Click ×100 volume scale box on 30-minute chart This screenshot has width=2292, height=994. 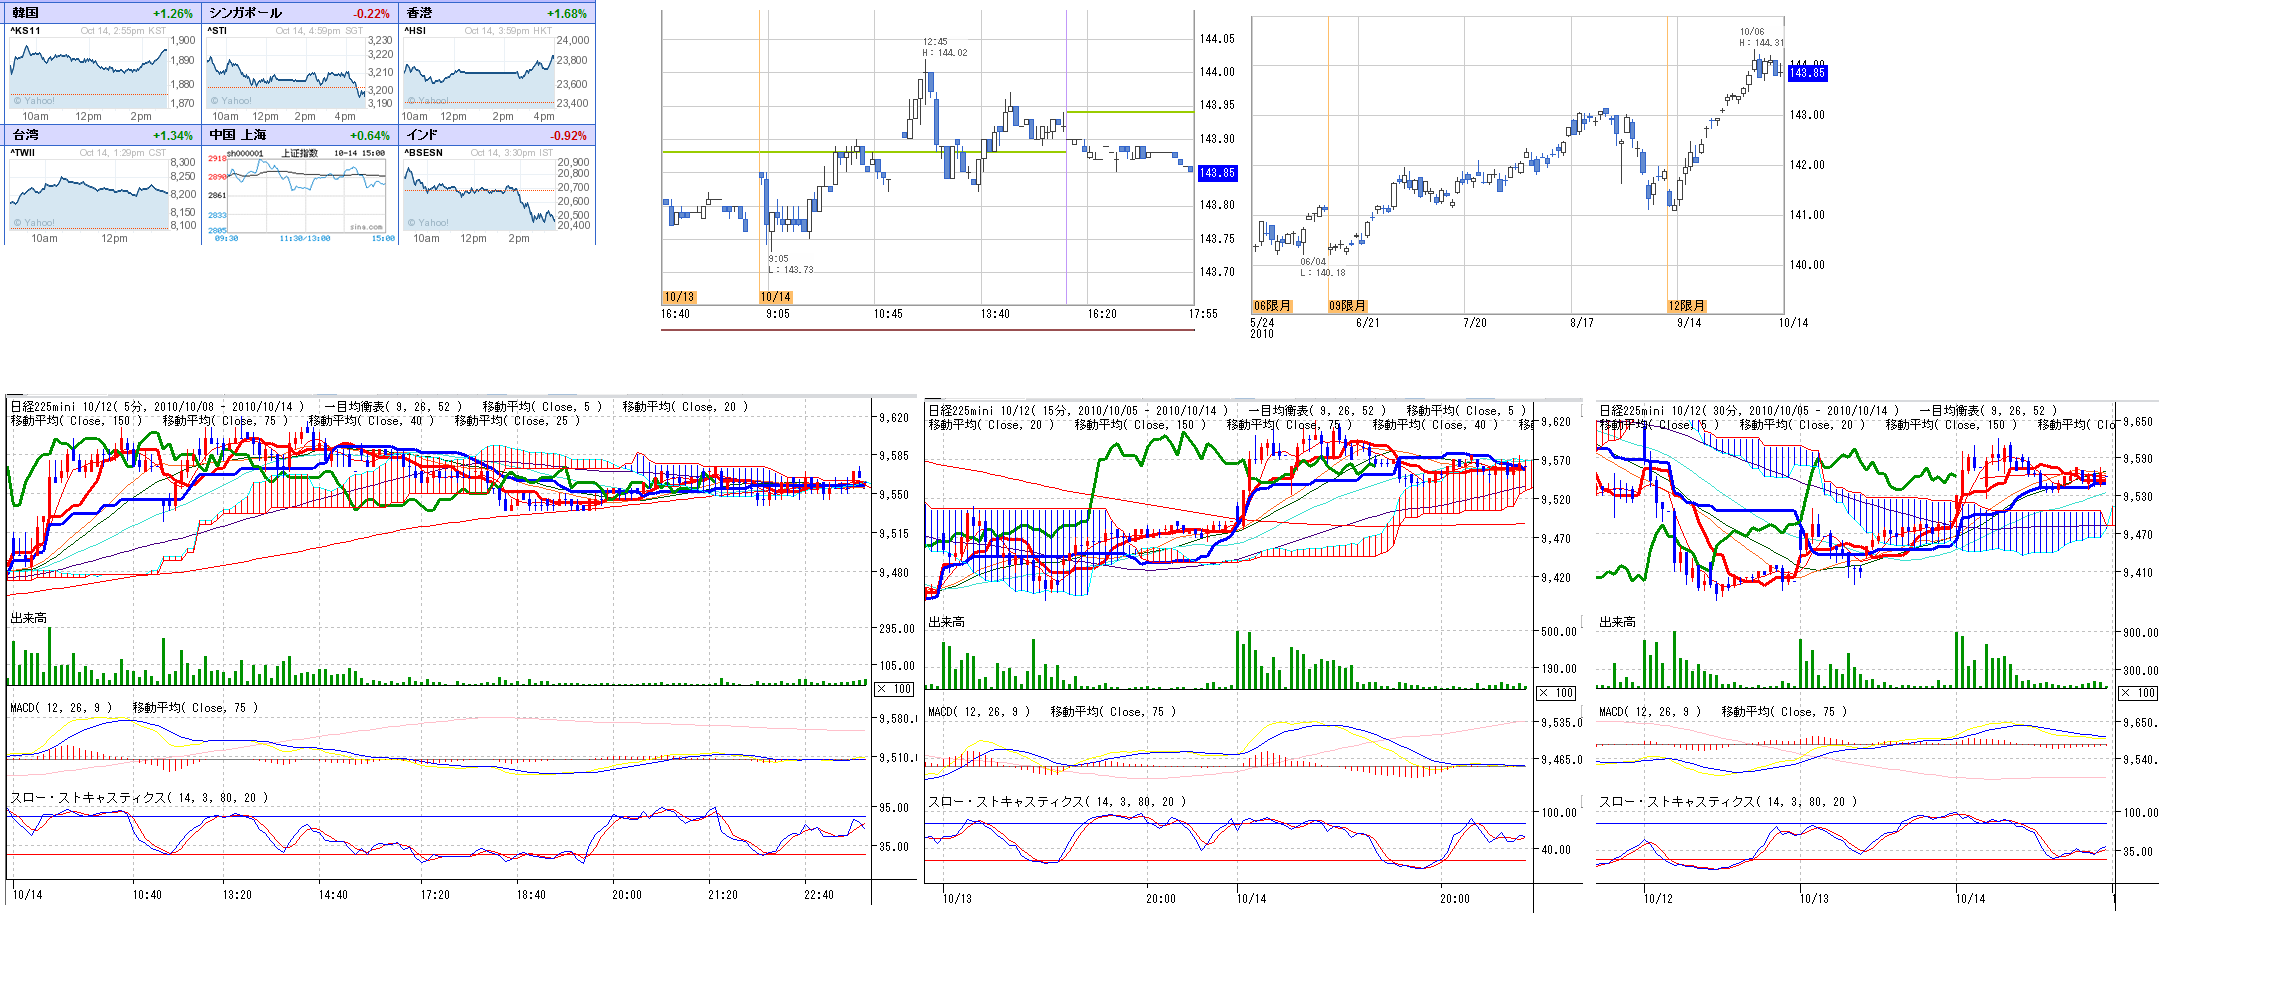2138,693
